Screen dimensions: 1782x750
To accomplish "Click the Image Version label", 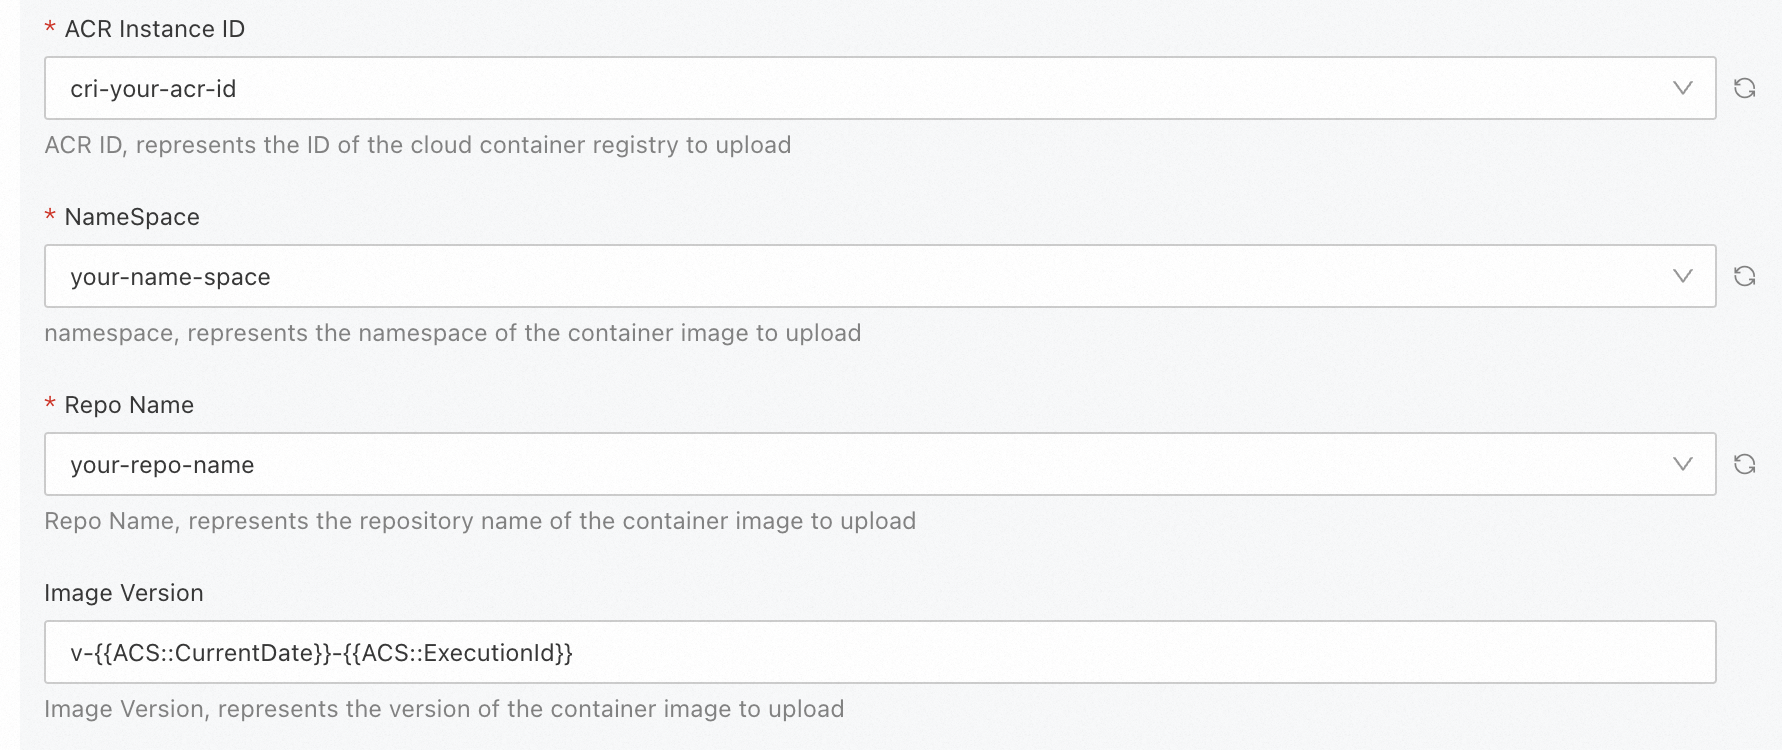I will point(124,593).
